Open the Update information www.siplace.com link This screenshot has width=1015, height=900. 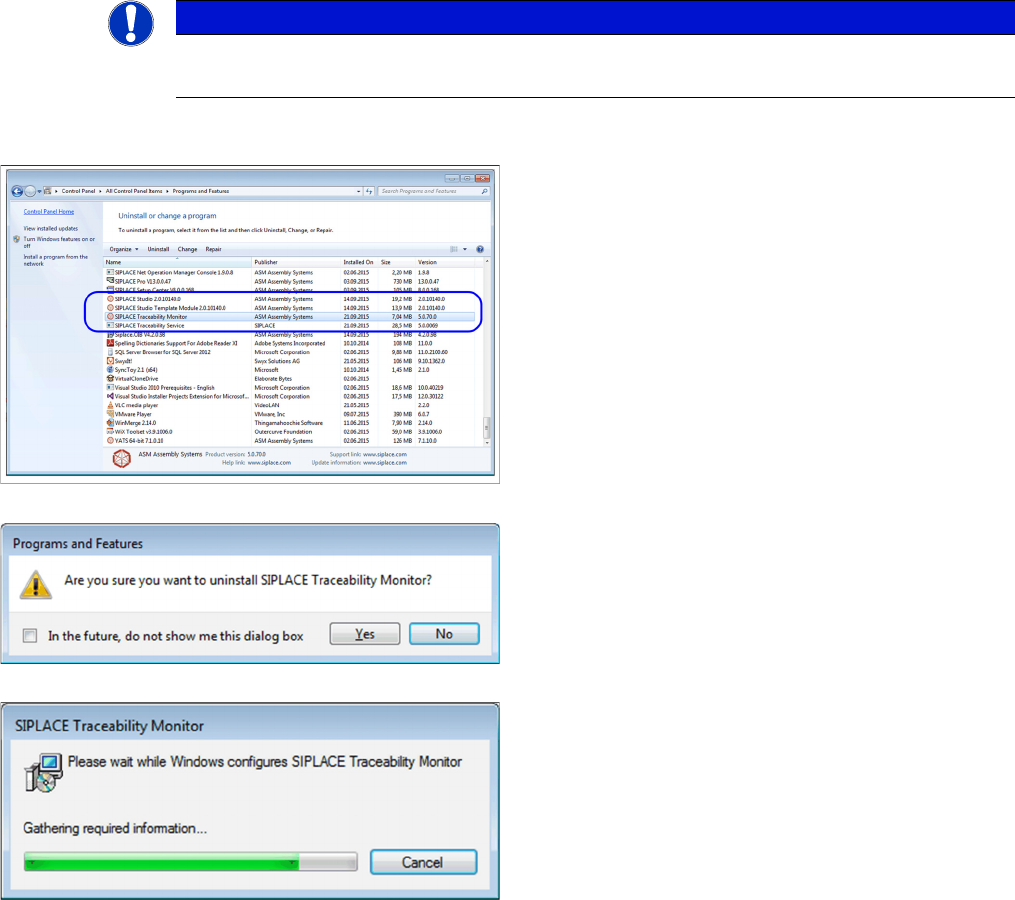point(385,463)
